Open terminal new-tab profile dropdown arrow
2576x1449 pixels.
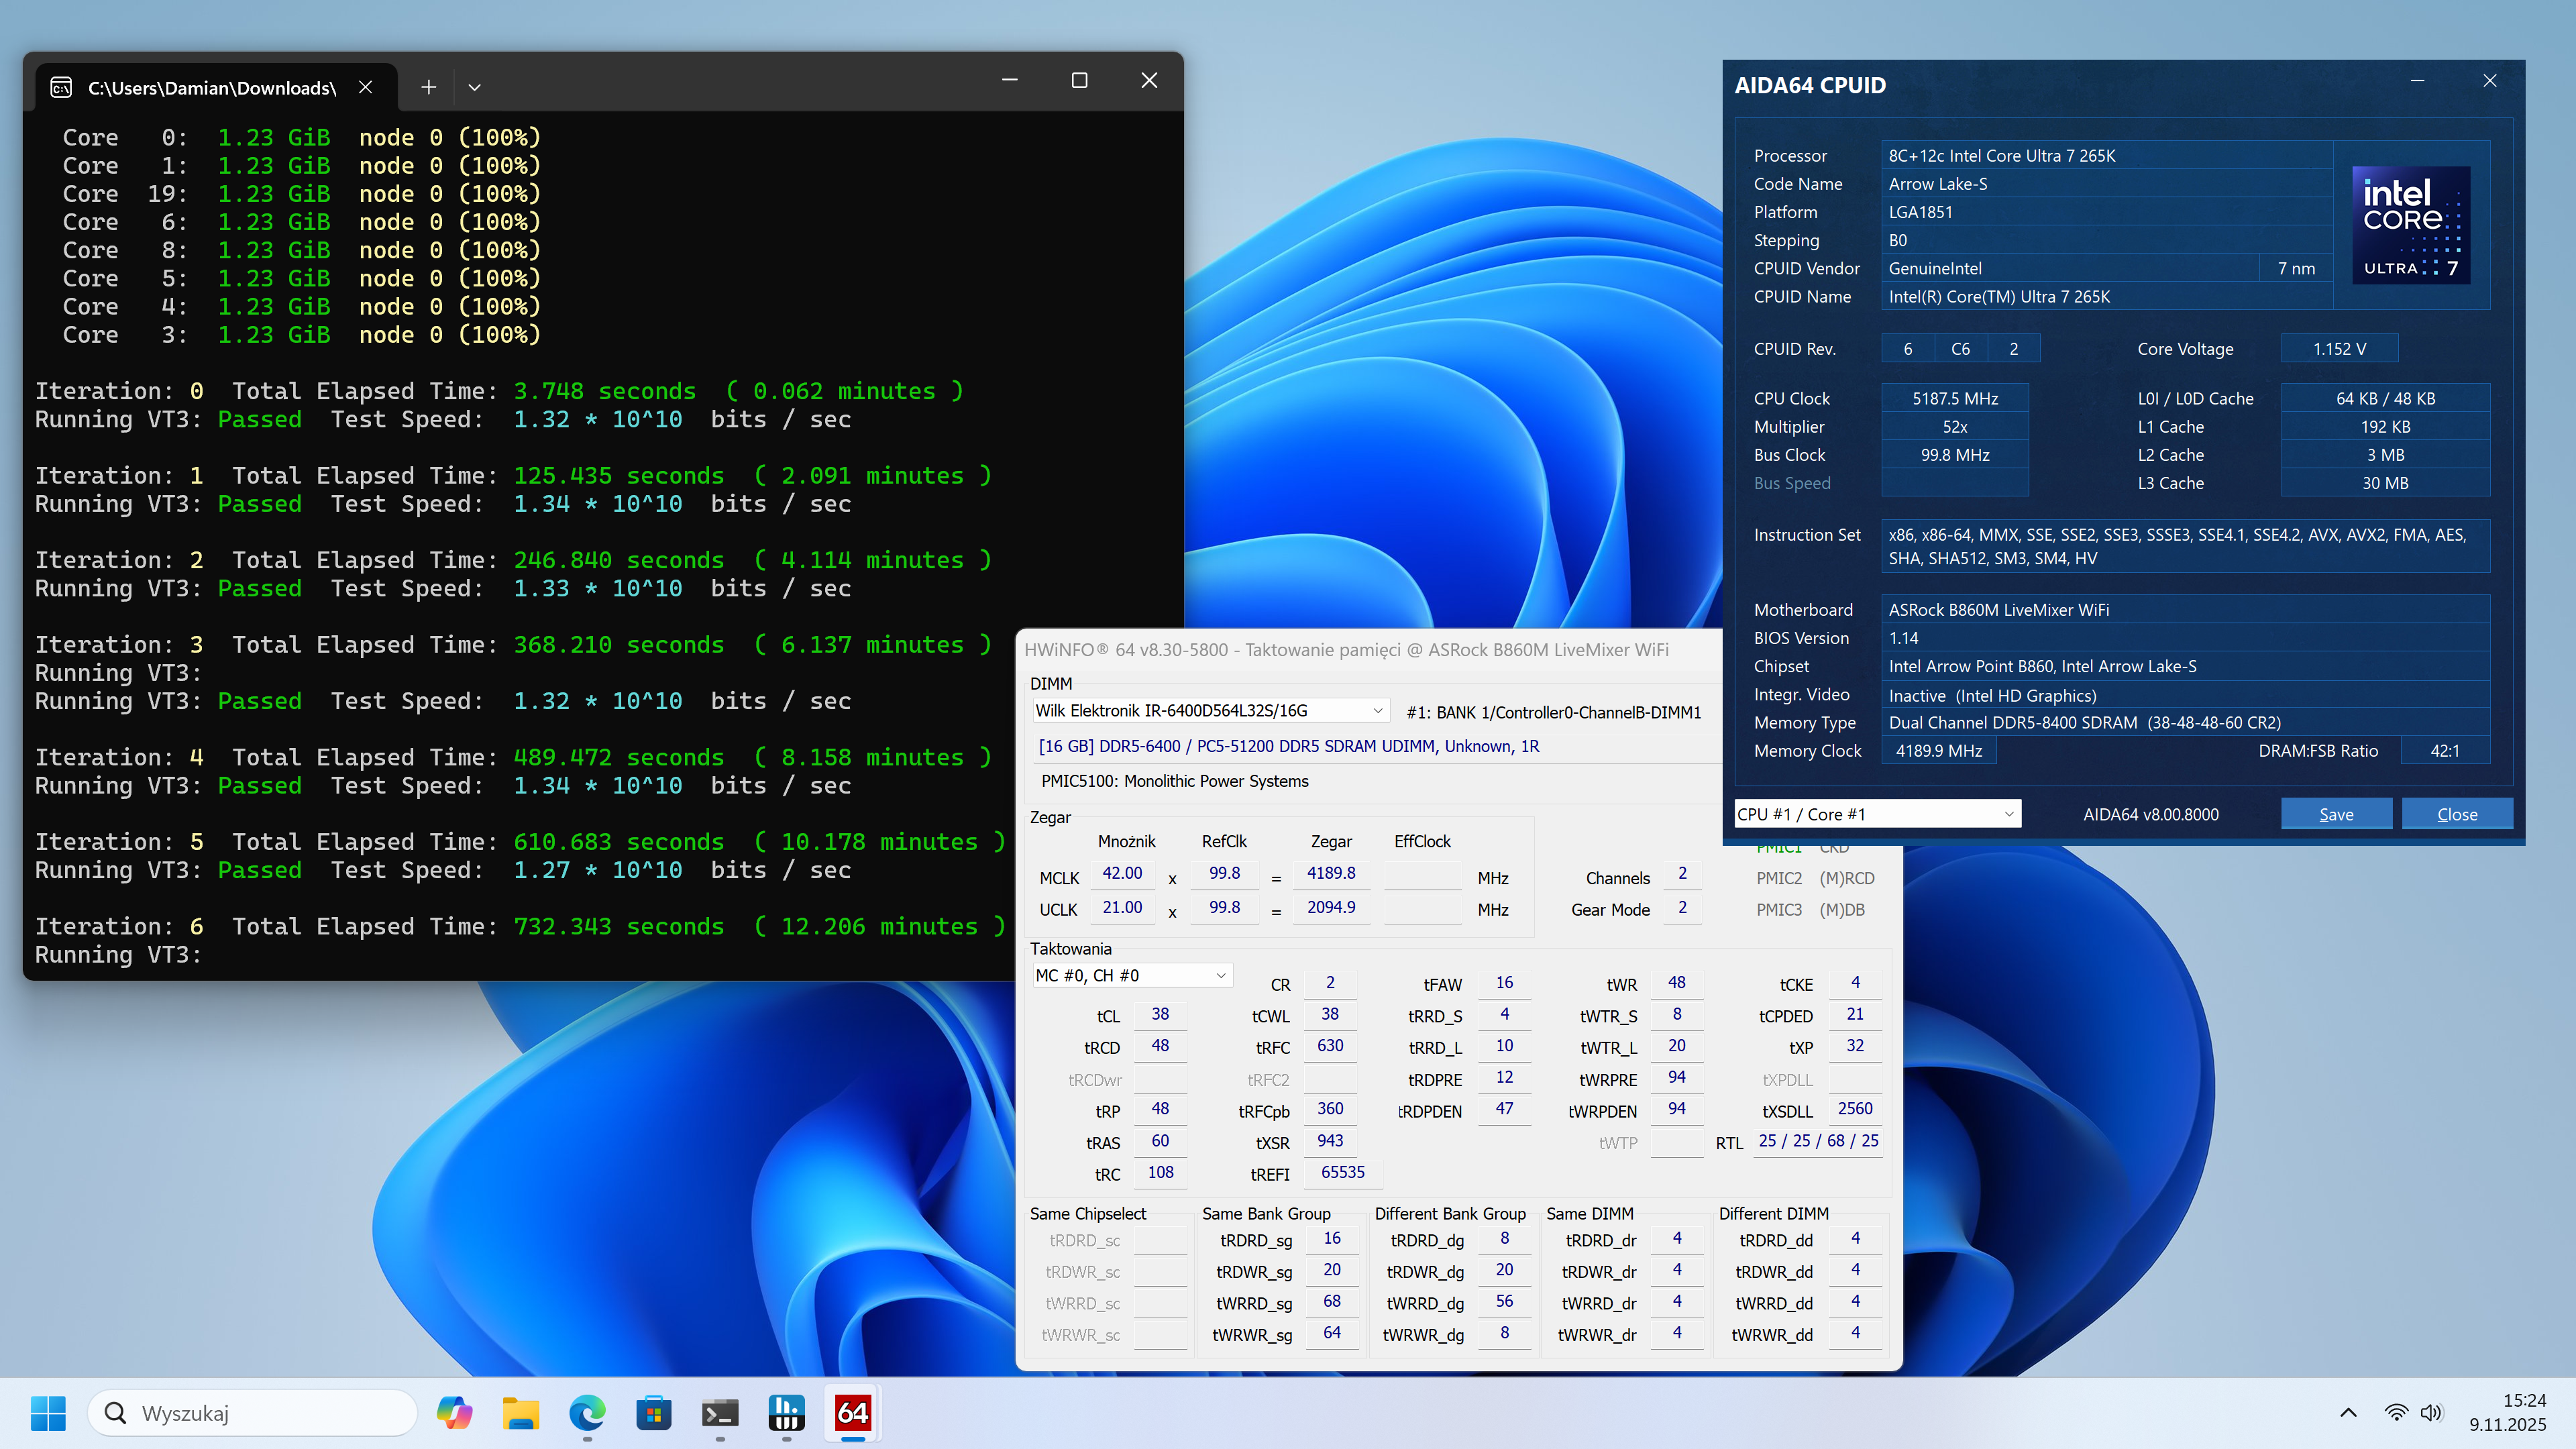(474, 87)
